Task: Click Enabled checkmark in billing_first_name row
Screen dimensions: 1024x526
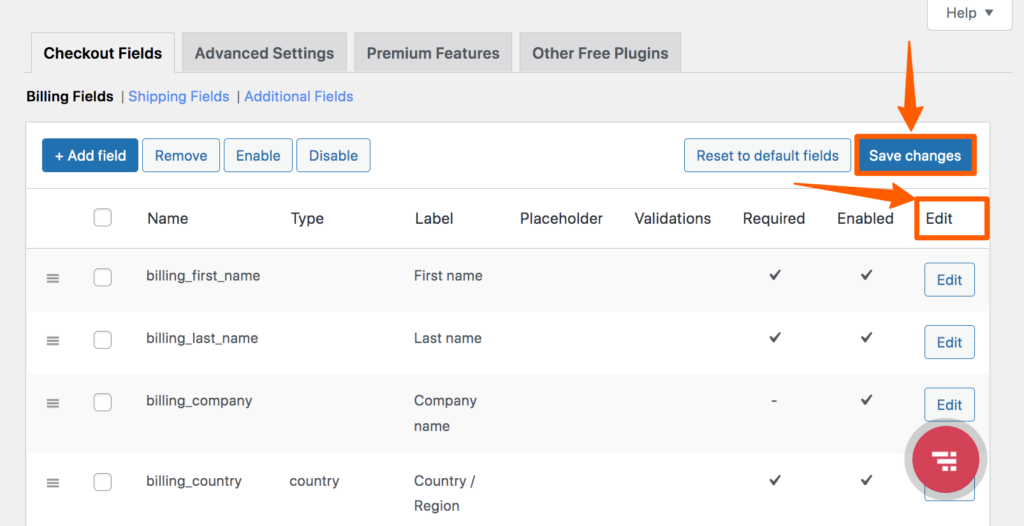Action: (866, 276)
